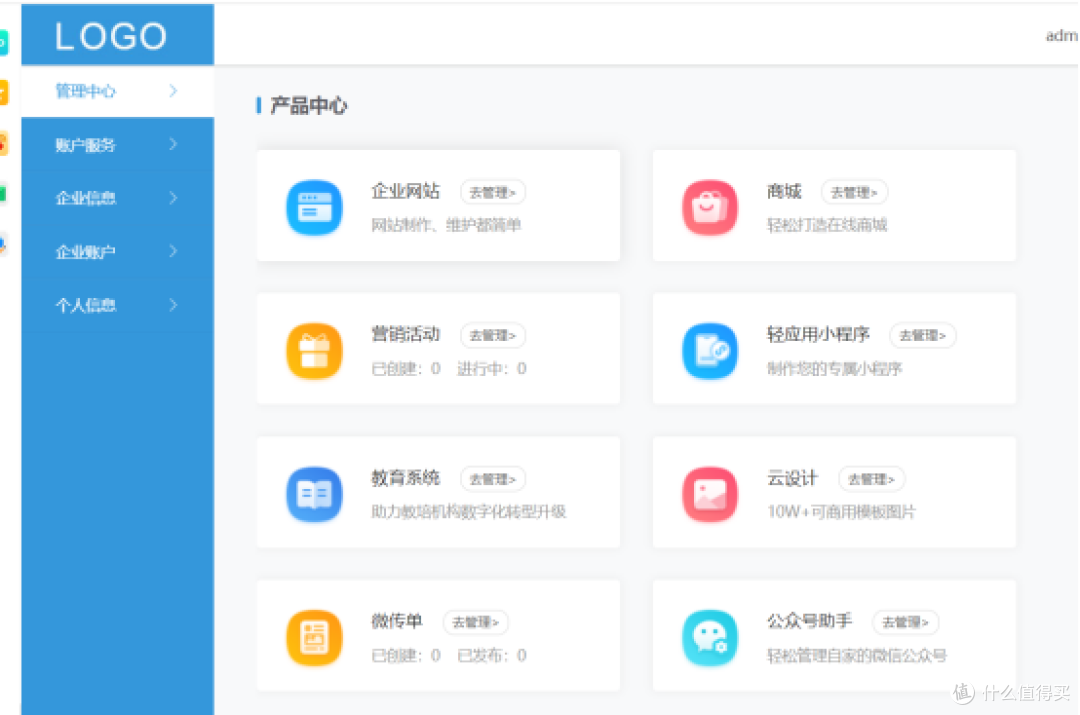Click the 营销活动 orange gift icon
Viewport: 1080px width, 715px height.
314,351
